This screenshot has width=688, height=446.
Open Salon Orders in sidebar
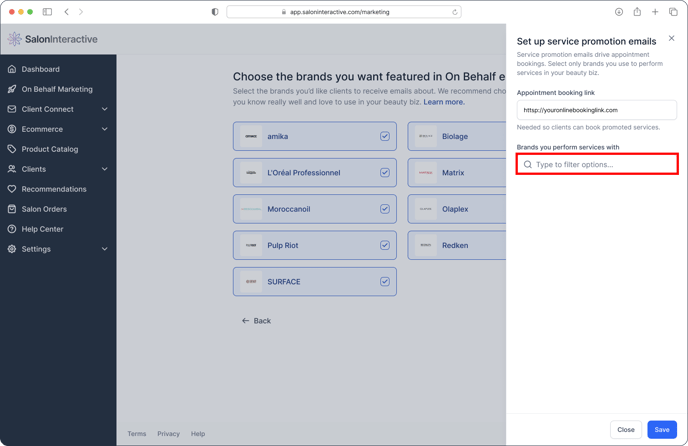point(44,209)
